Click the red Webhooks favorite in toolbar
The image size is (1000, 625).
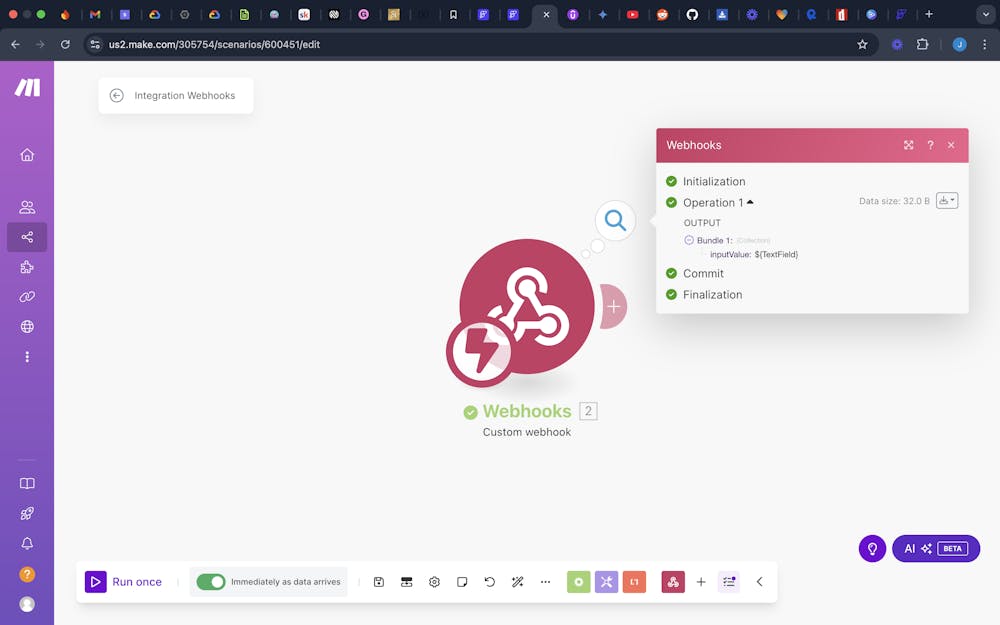coord(673,582)
